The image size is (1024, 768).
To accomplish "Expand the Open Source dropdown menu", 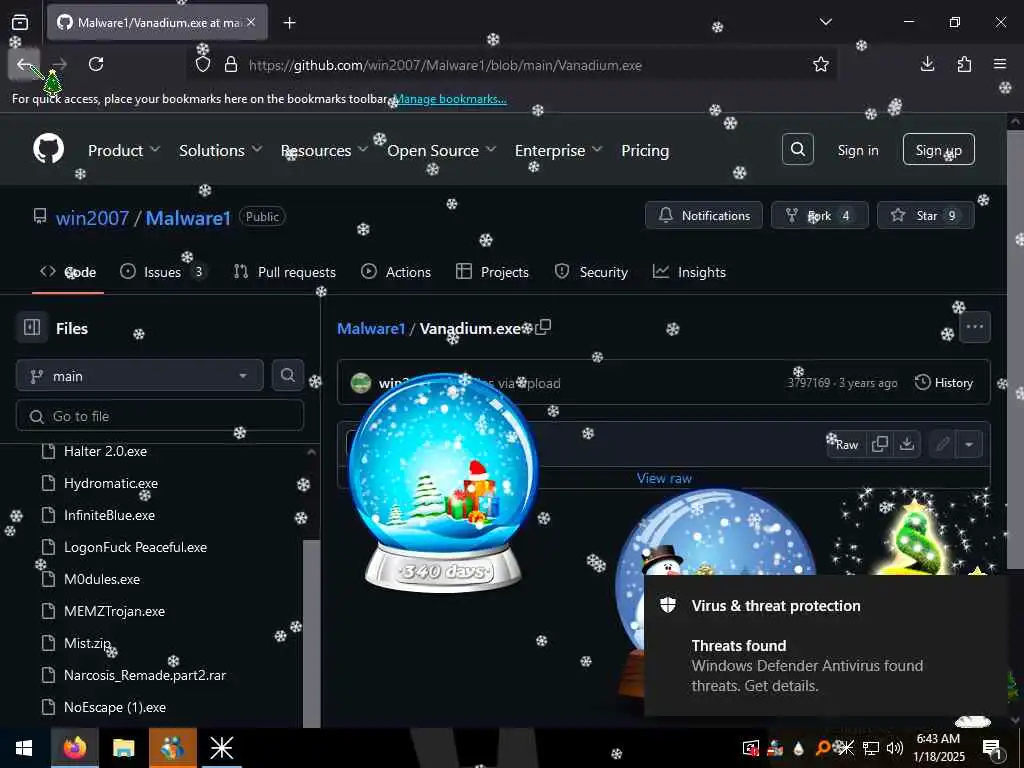I will click(441, 150).
